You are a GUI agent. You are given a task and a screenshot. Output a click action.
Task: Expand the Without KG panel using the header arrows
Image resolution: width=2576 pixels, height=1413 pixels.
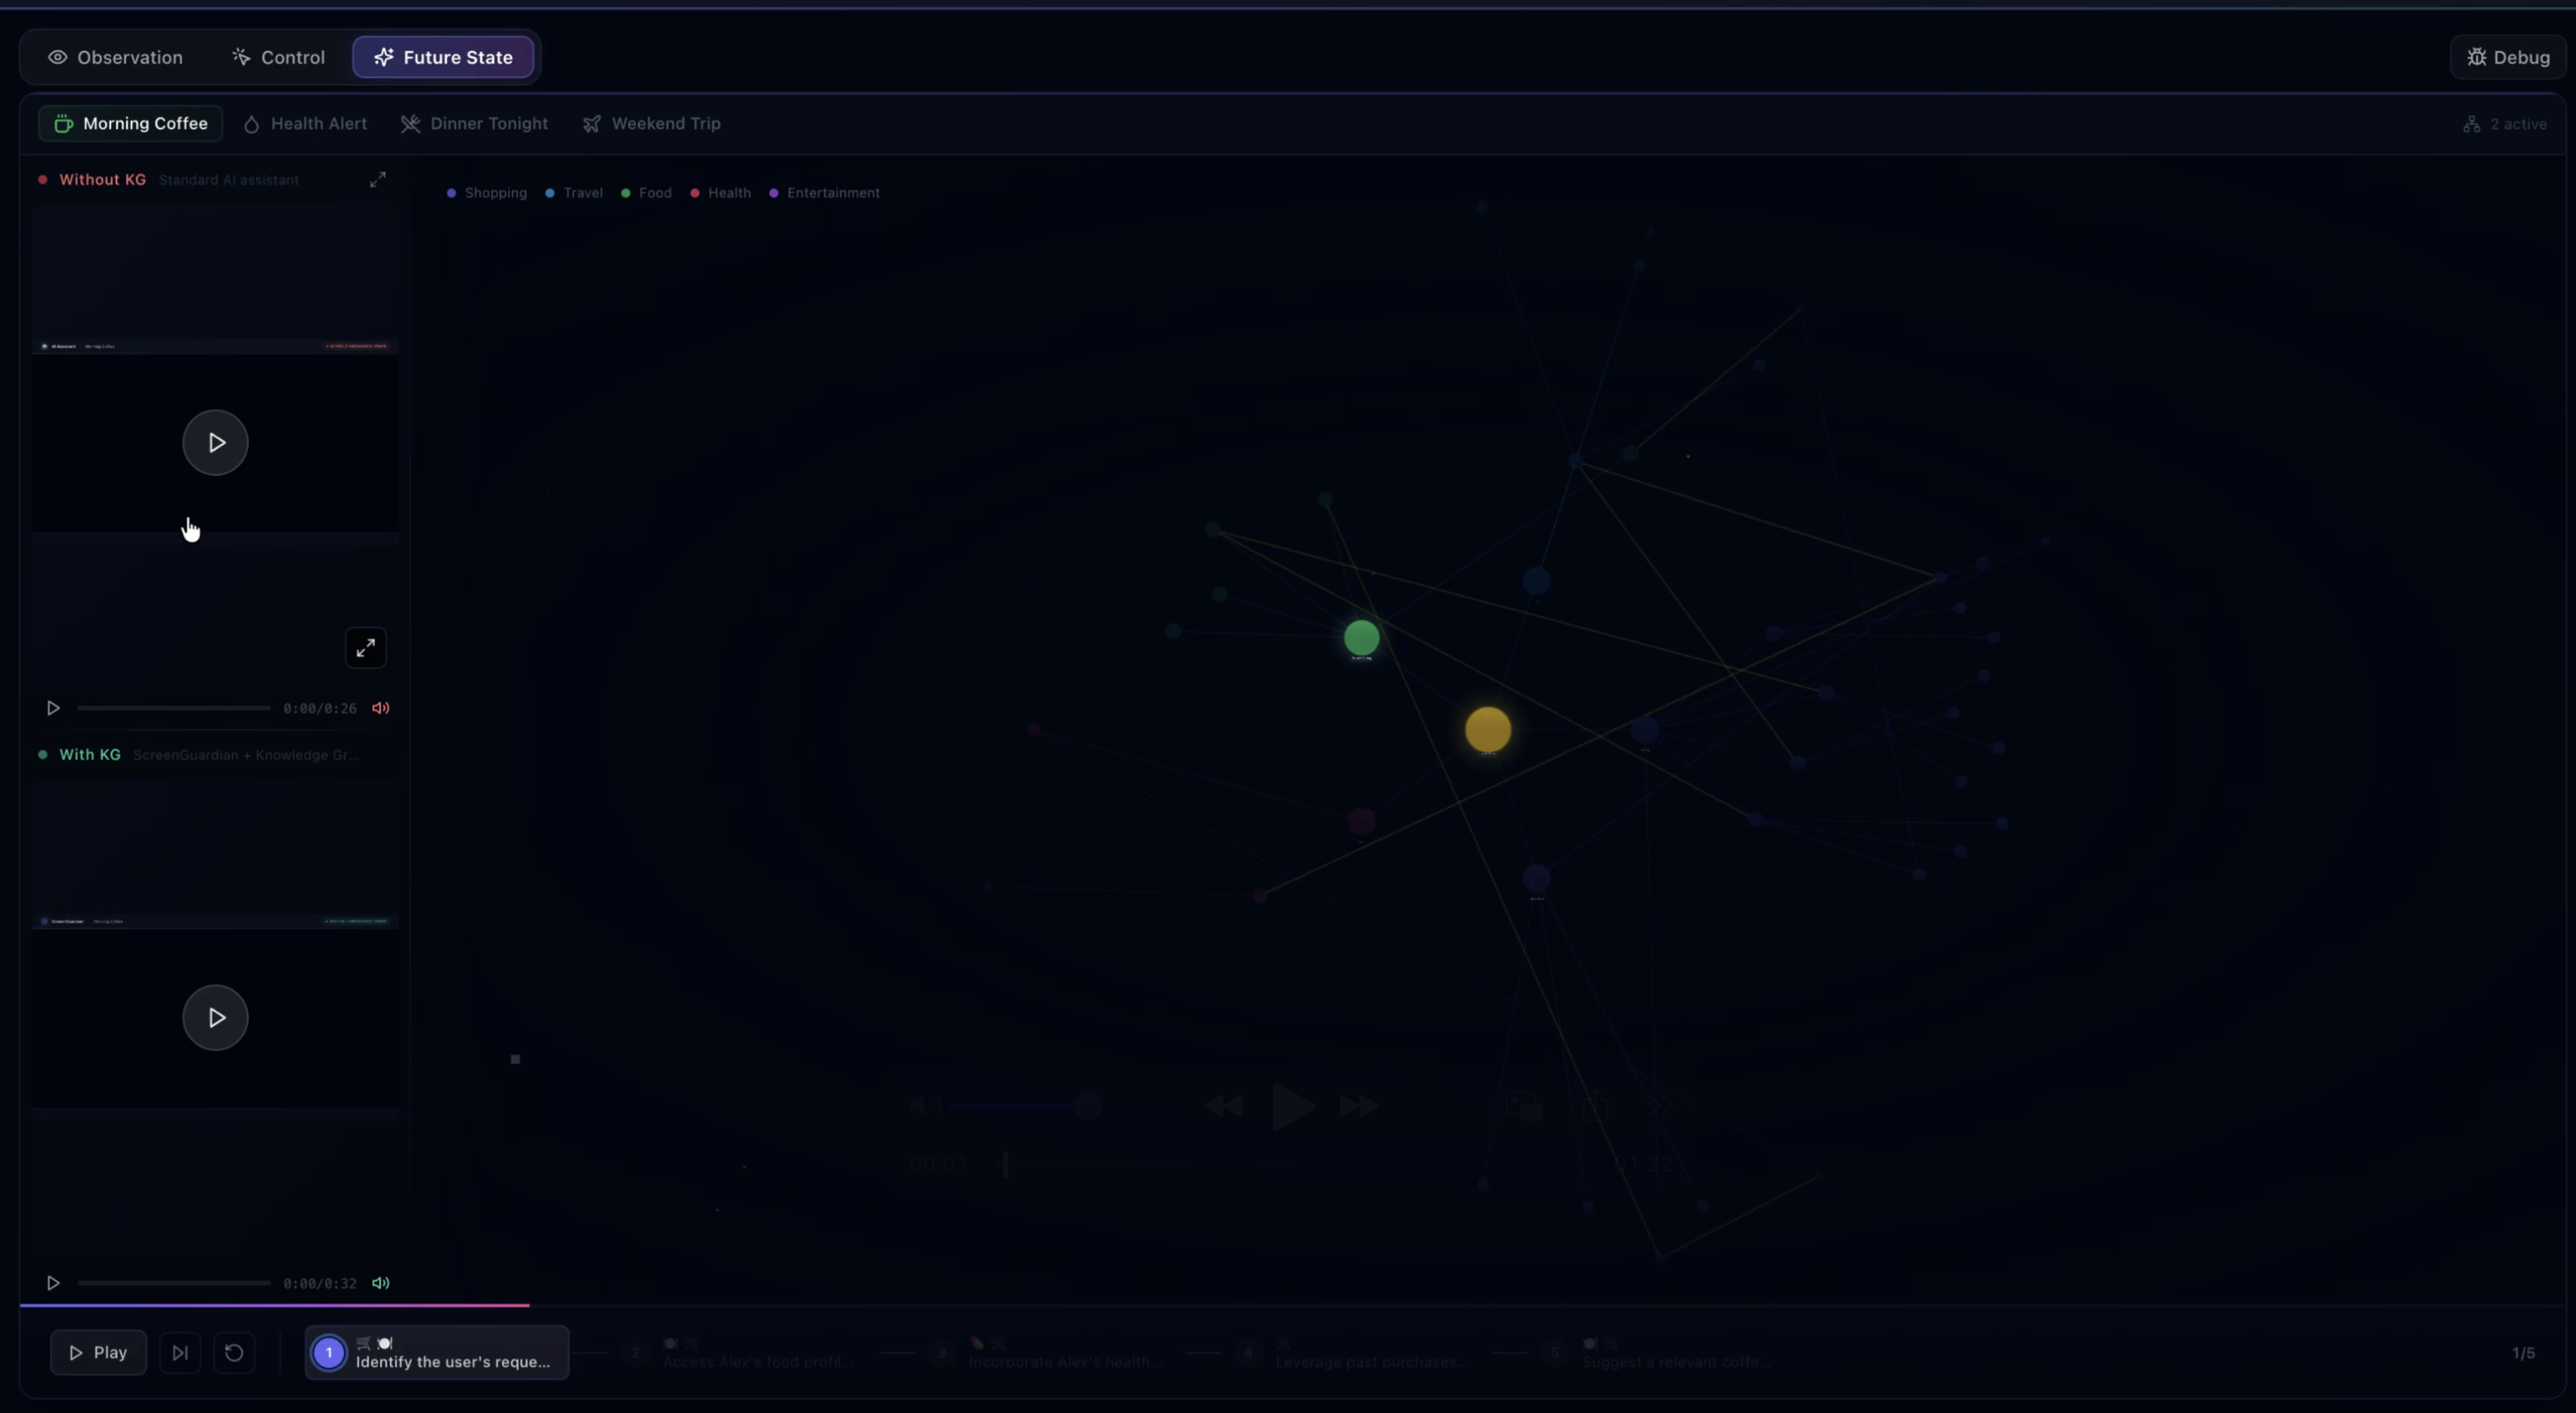coord(377,180)
